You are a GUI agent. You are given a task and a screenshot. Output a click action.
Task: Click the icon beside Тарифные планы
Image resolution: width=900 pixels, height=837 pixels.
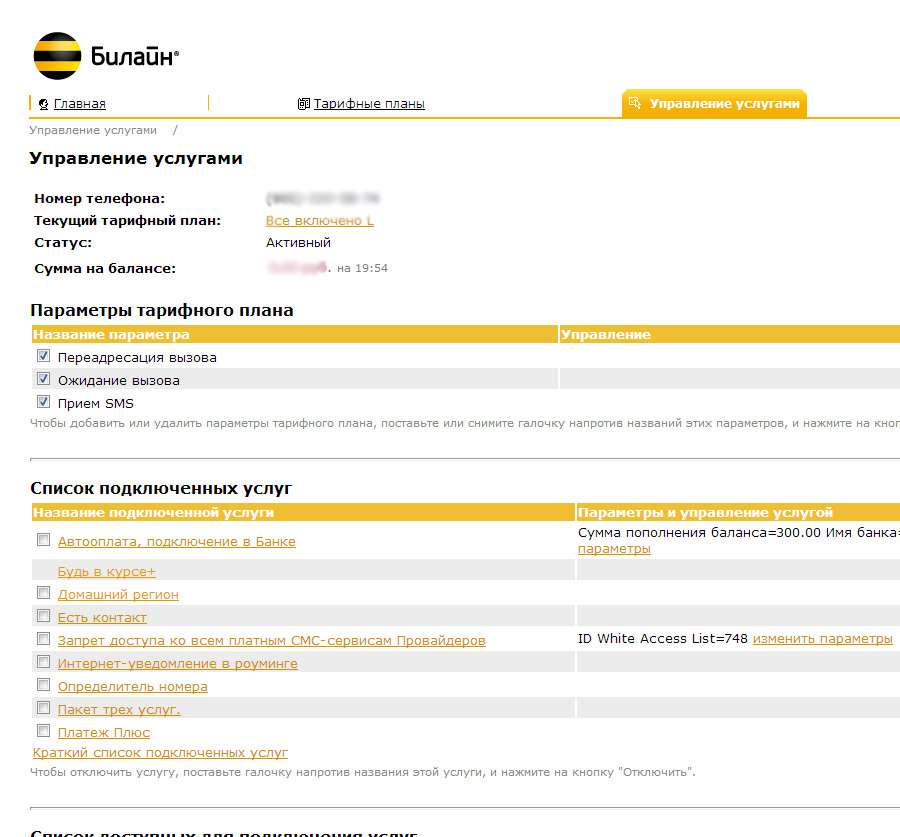(304, 104)
